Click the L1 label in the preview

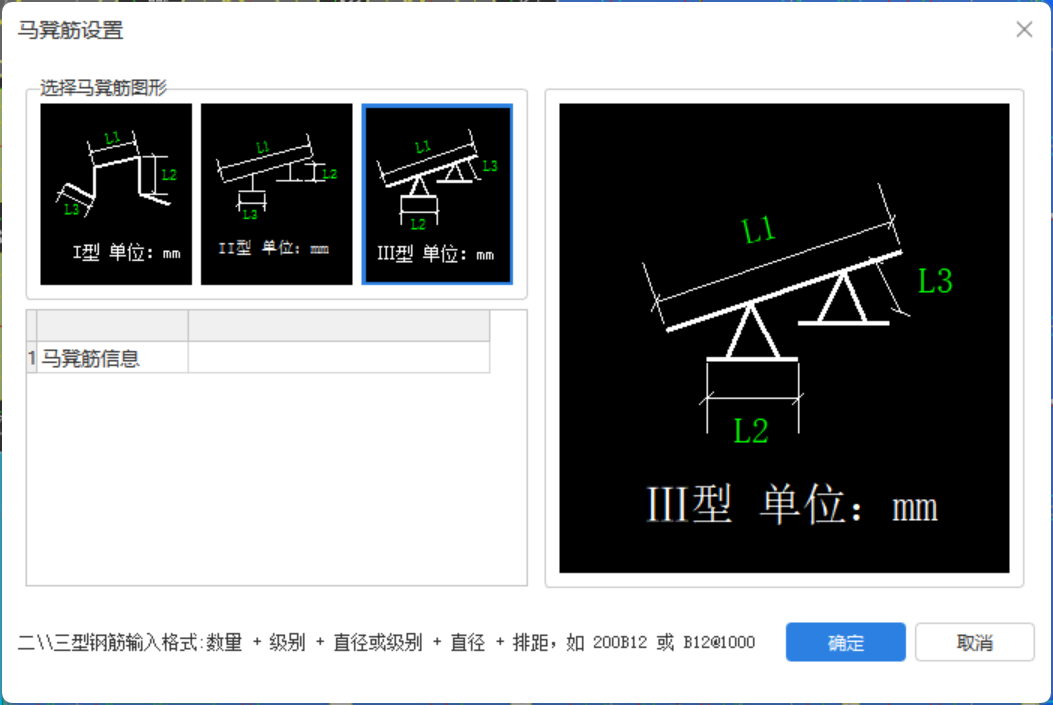(759, 230)
